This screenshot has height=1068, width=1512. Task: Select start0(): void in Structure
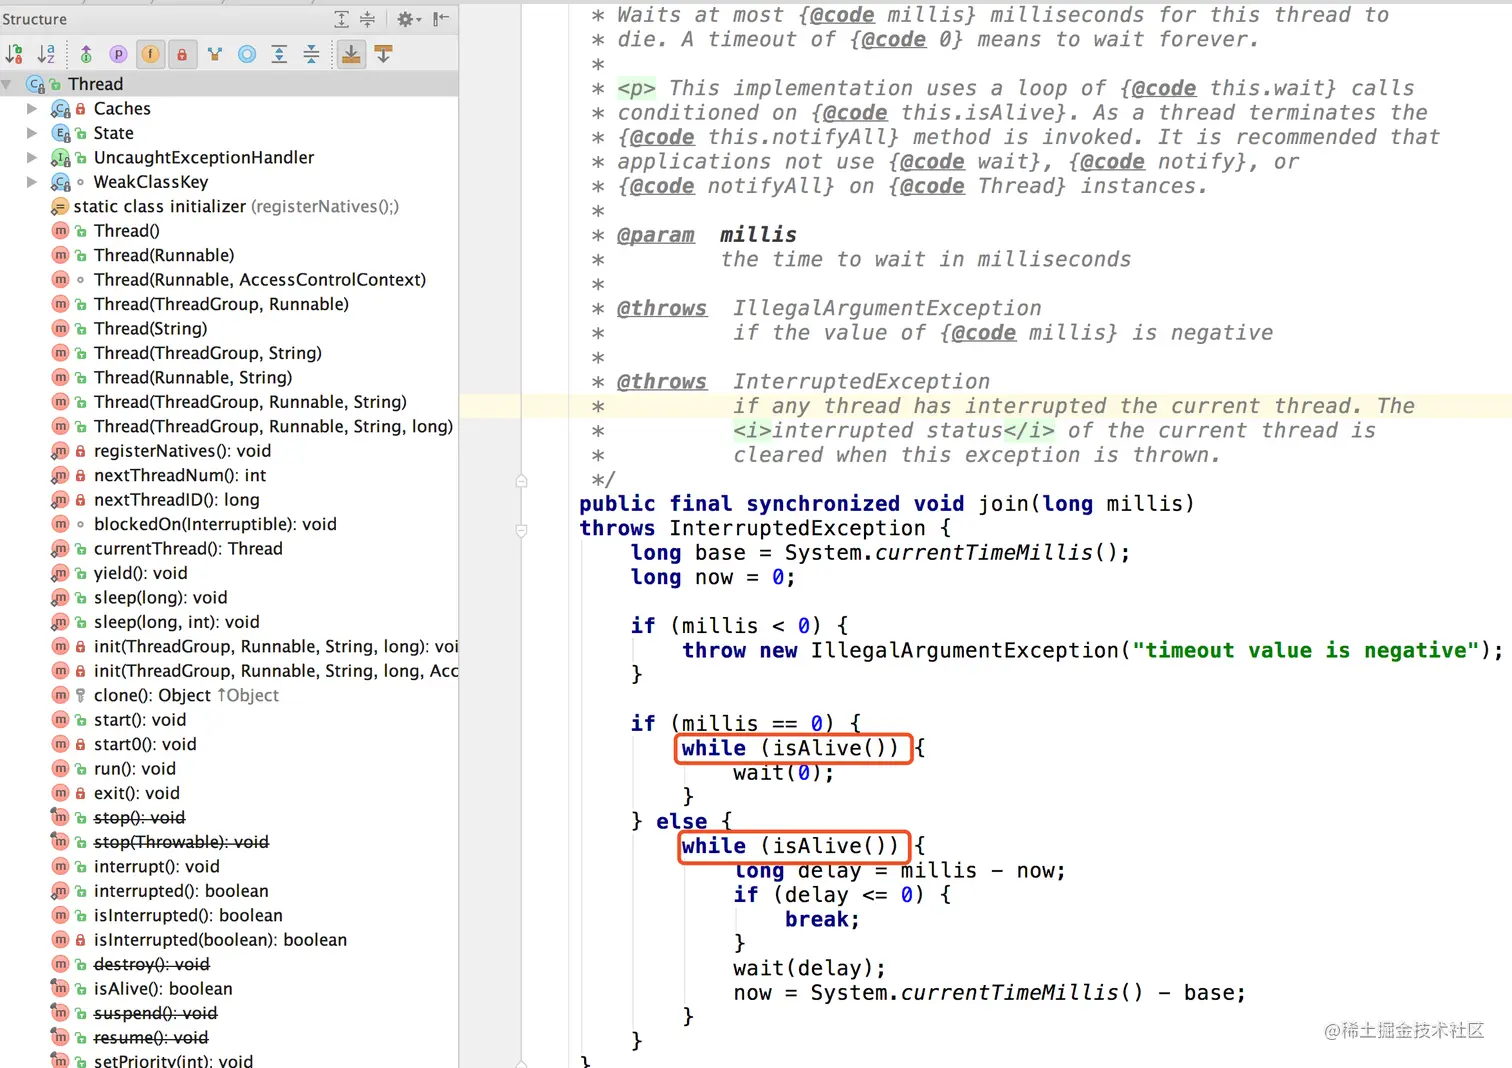click(x=145, y=744)
